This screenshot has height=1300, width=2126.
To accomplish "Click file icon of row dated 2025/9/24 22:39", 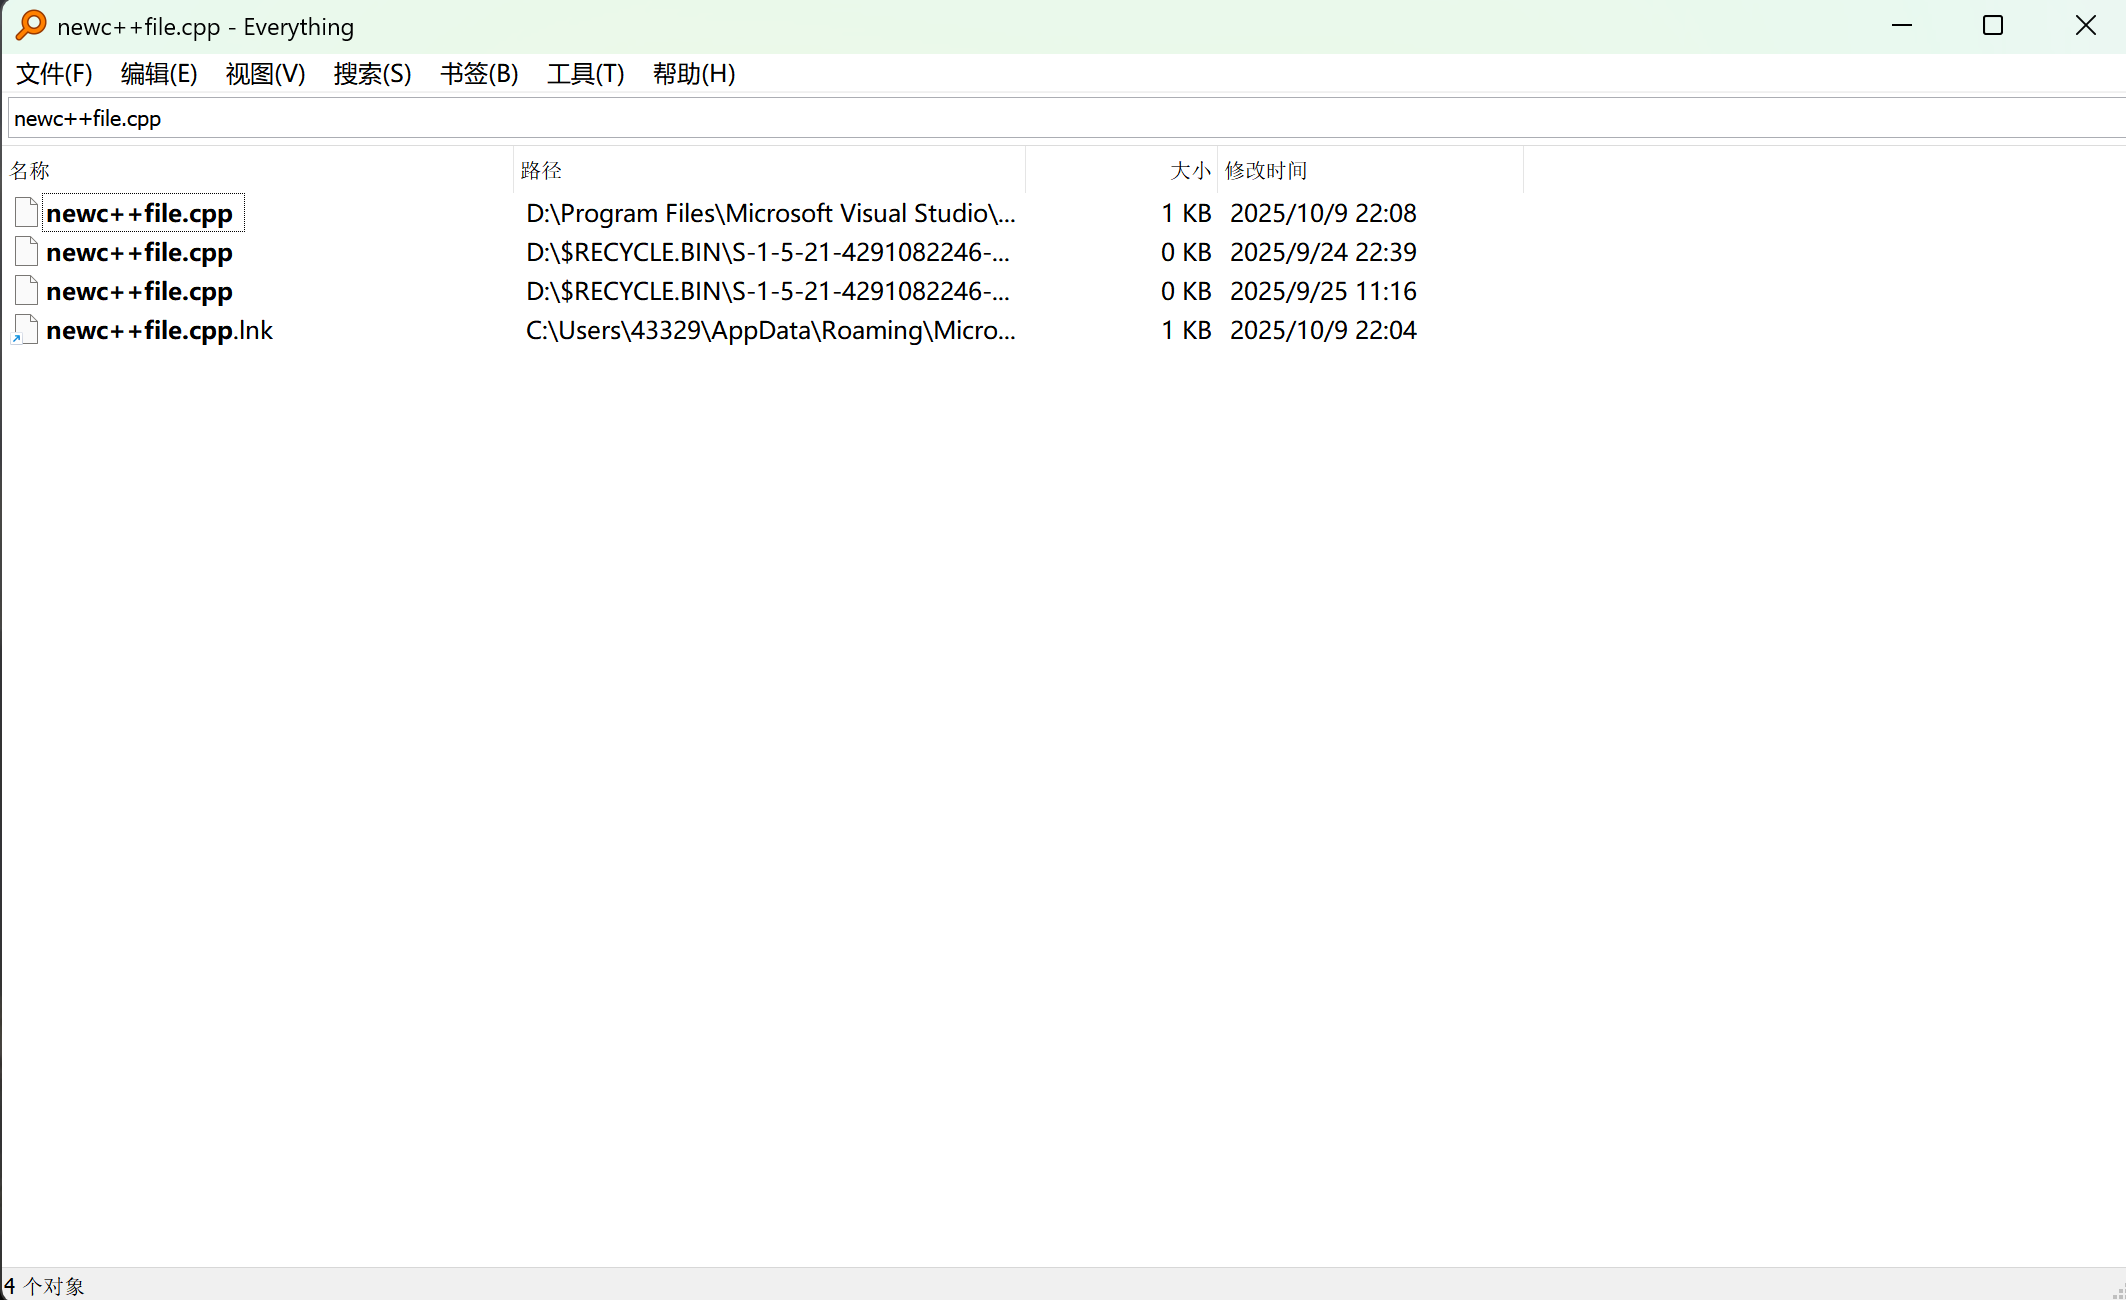I will [x=27, y=251].
